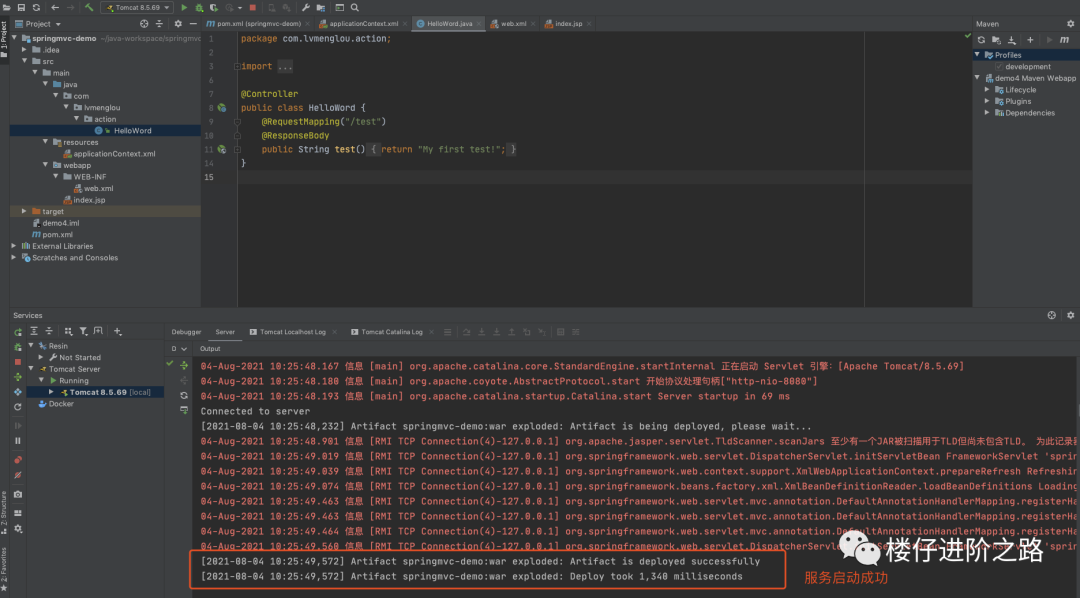This screenshot has width=1080, height=598.
Task: Hide the Project panel with the minus icon
Action: click(x=193, y=23)
